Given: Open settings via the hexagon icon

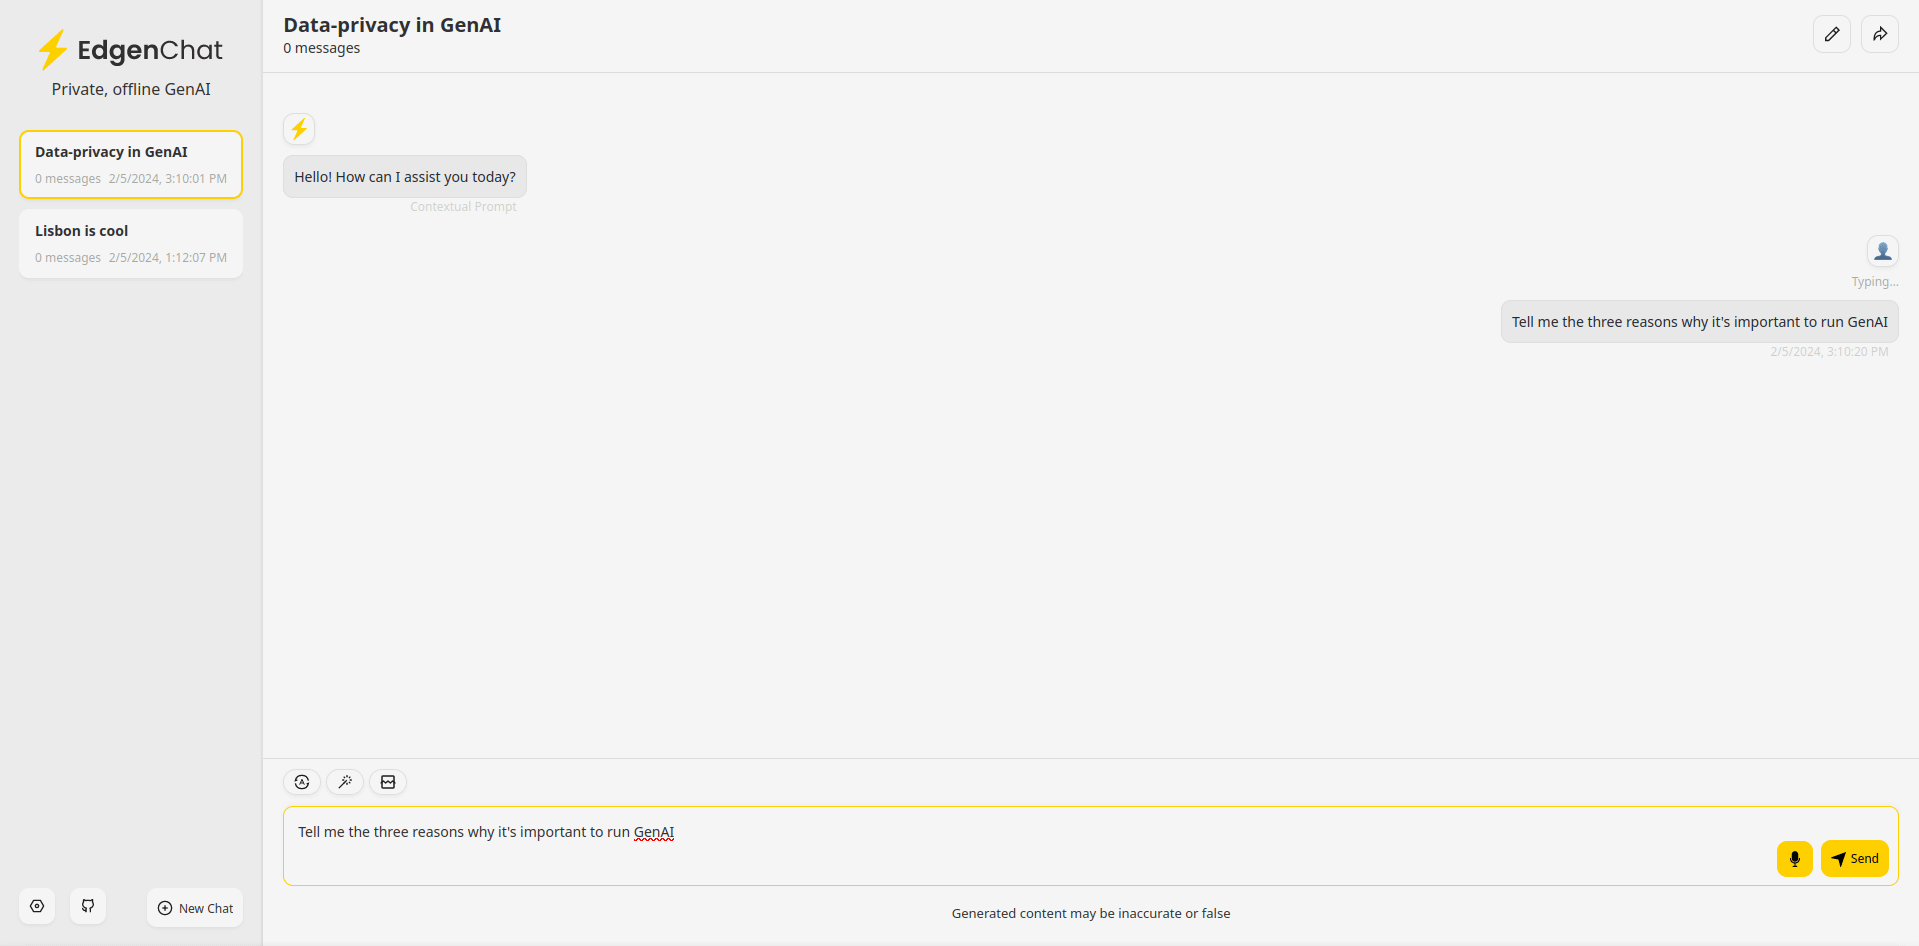Looking at the screenshot, I should (37, 906).
